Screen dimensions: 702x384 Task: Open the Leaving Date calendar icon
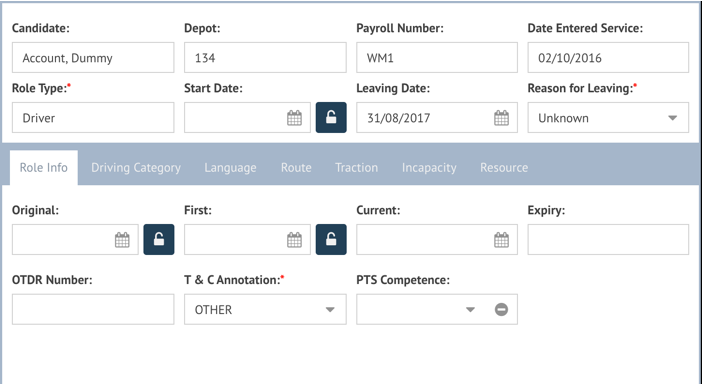pos(501,118)
